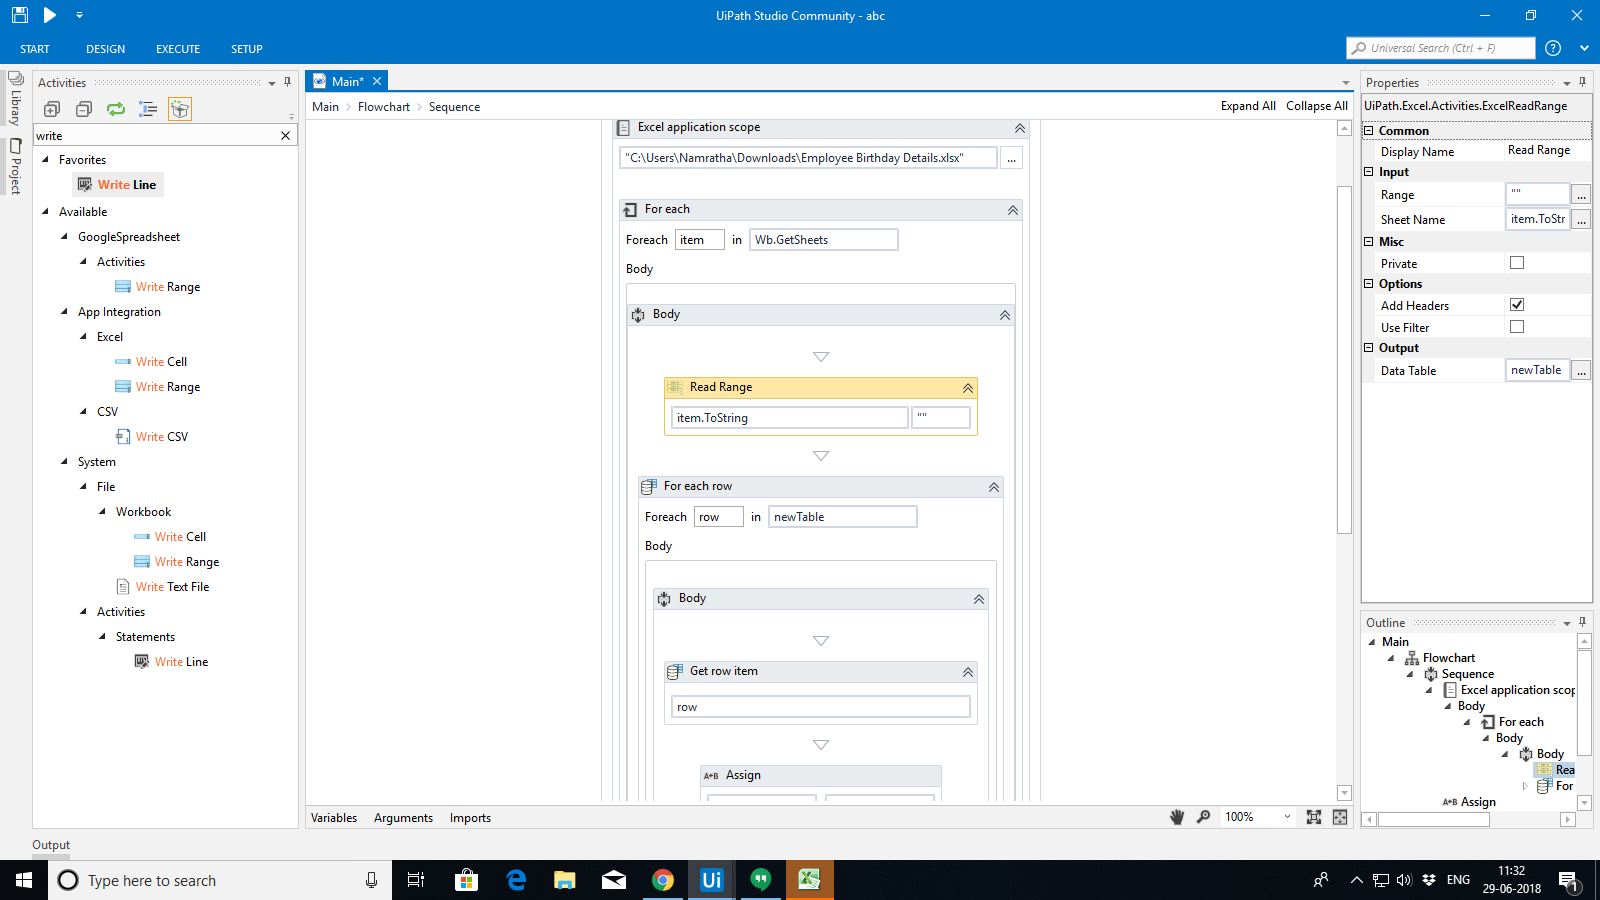Open the SETUP ribbon tab
The image size is (1600, 900).
(x=247, y=49)
